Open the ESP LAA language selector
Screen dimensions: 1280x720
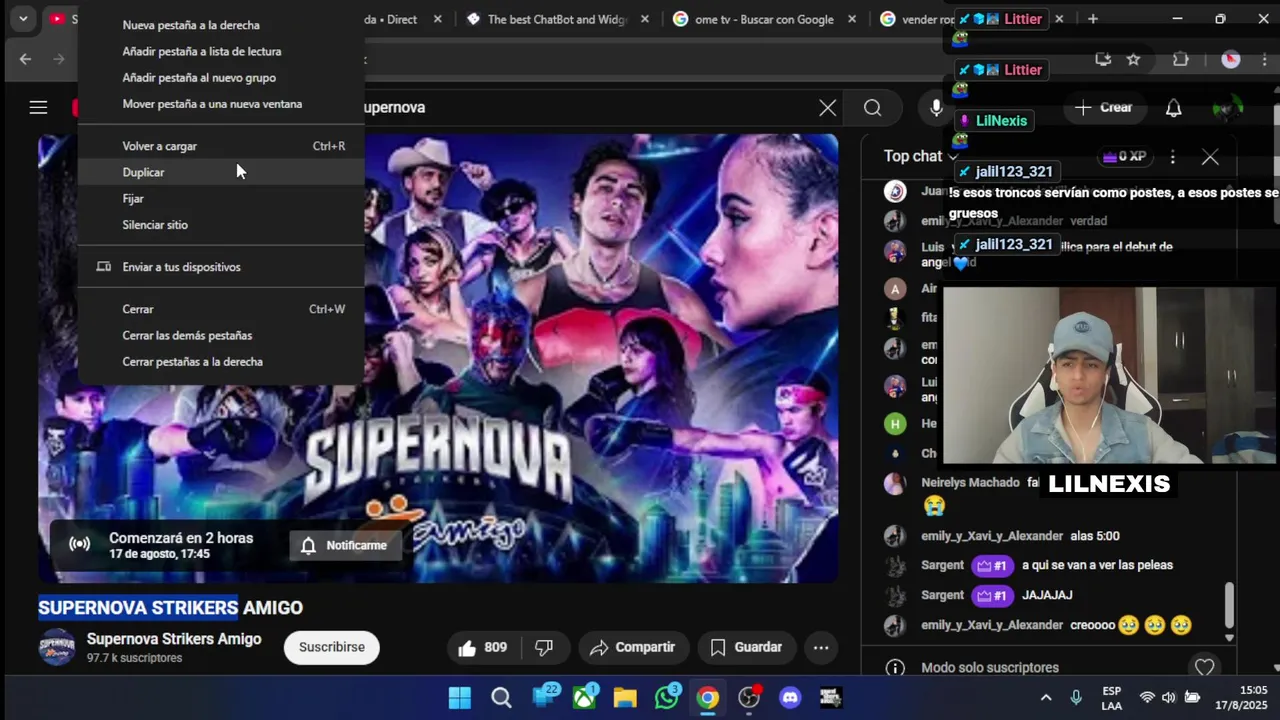coord(1112,698)
